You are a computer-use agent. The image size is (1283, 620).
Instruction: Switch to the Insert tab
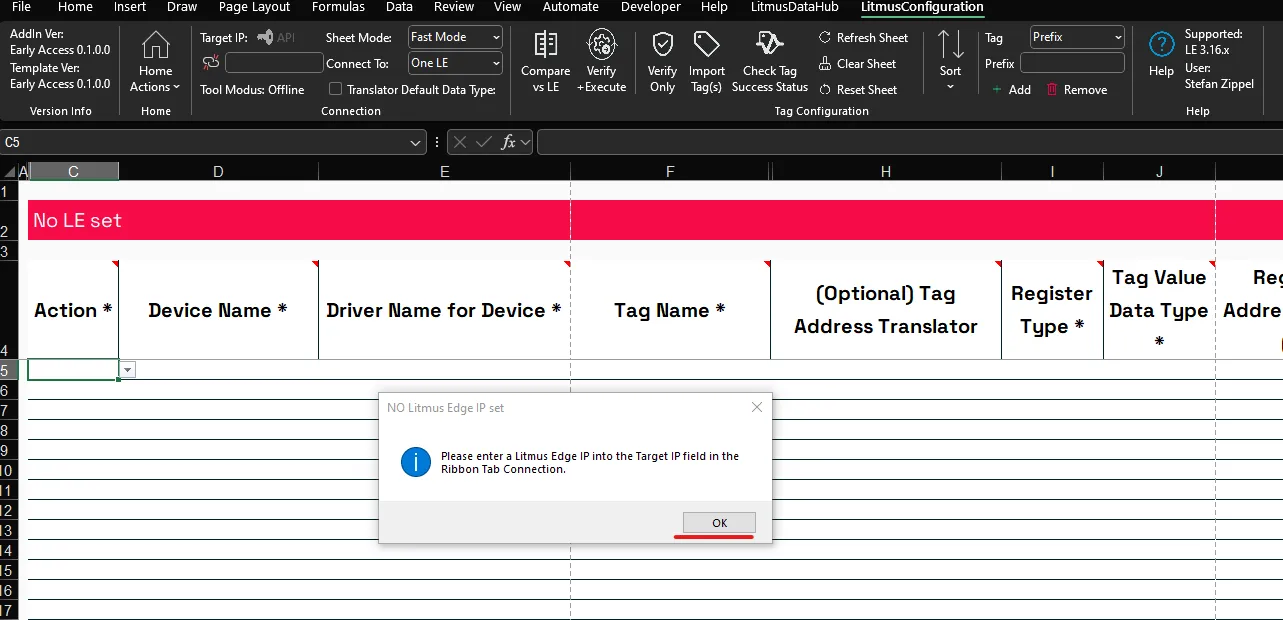[130, 7]
